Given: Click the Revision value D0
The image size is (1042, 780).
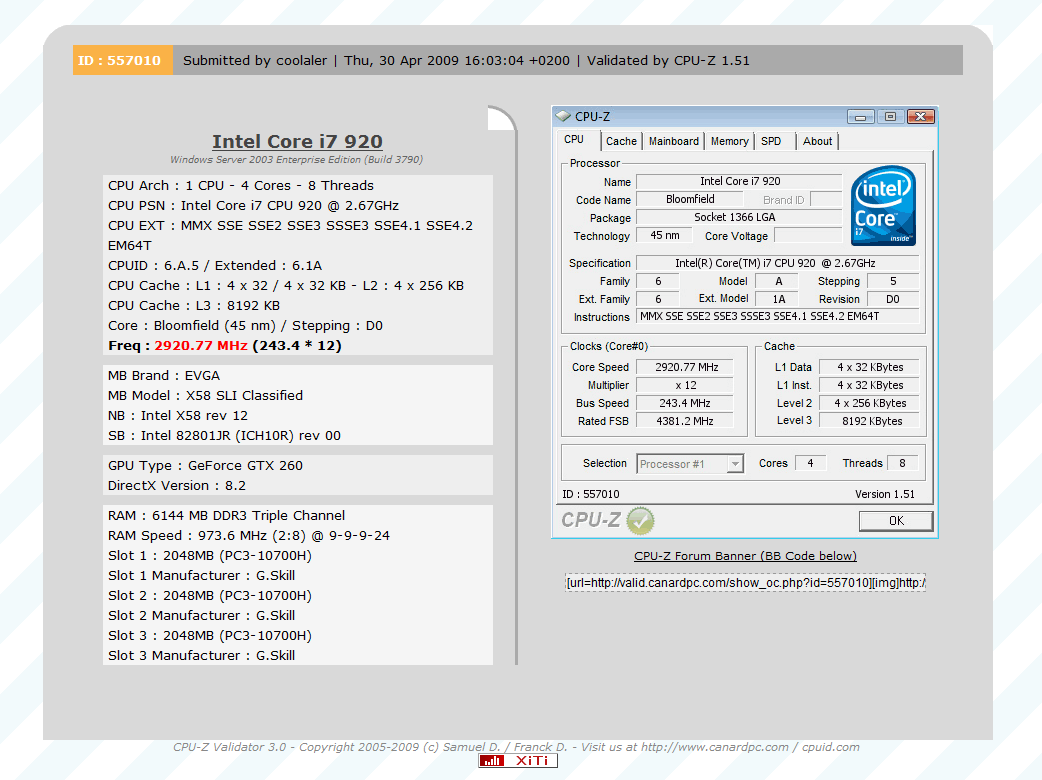Looking at the screenshot, I should coord(893,299).
